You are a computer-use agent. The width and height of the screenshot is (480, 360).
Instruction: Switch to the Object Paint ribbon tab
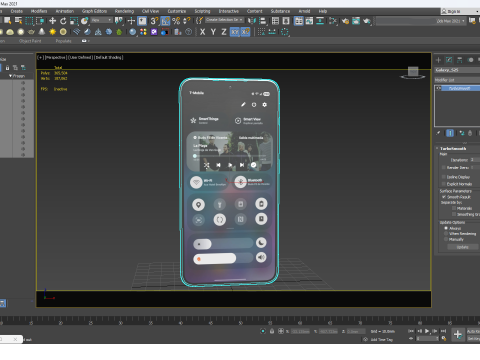30,41
